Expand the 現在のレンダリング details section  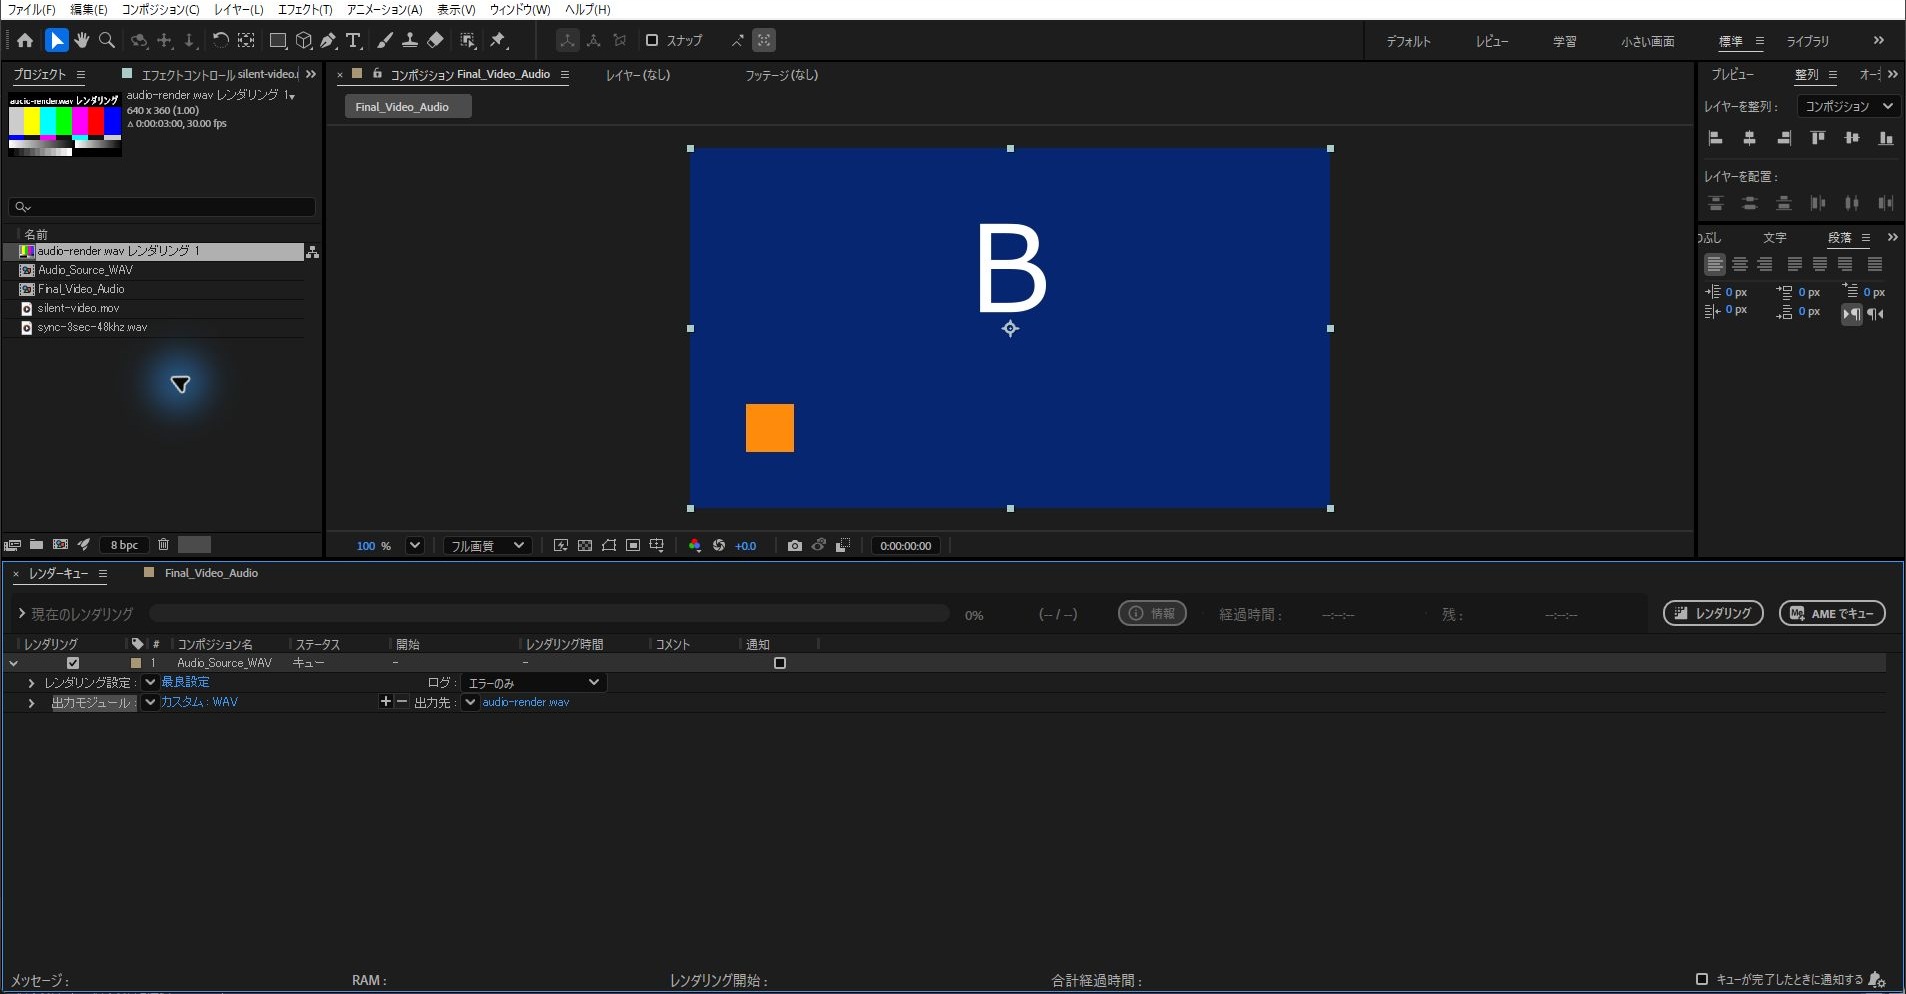tap(21, 614)
